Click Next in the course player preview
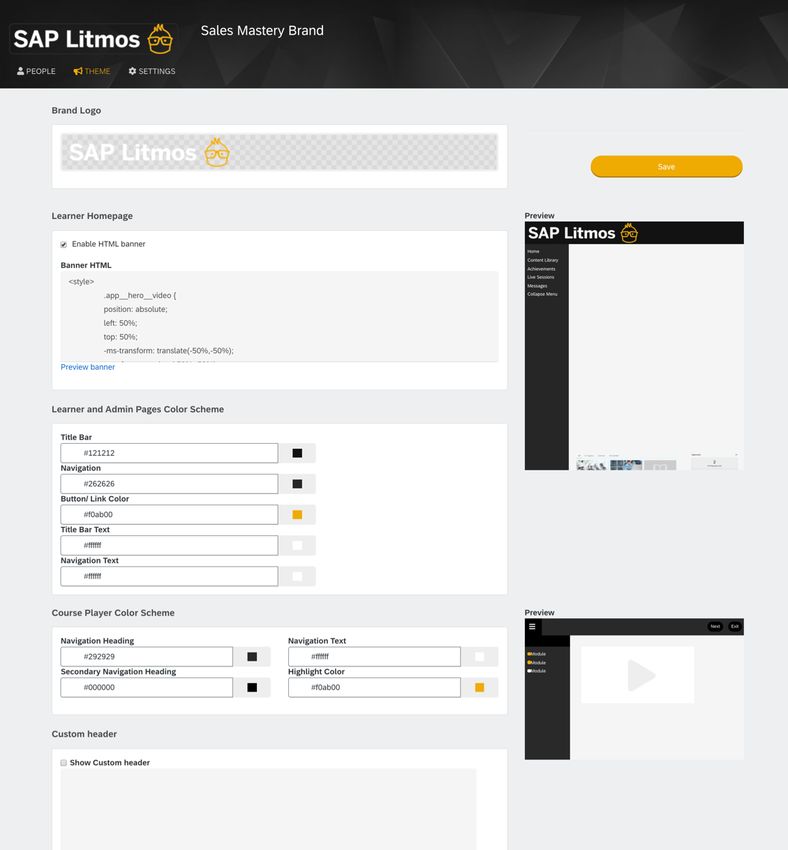This screenshot has width=788, height=850. coord(715,627)
